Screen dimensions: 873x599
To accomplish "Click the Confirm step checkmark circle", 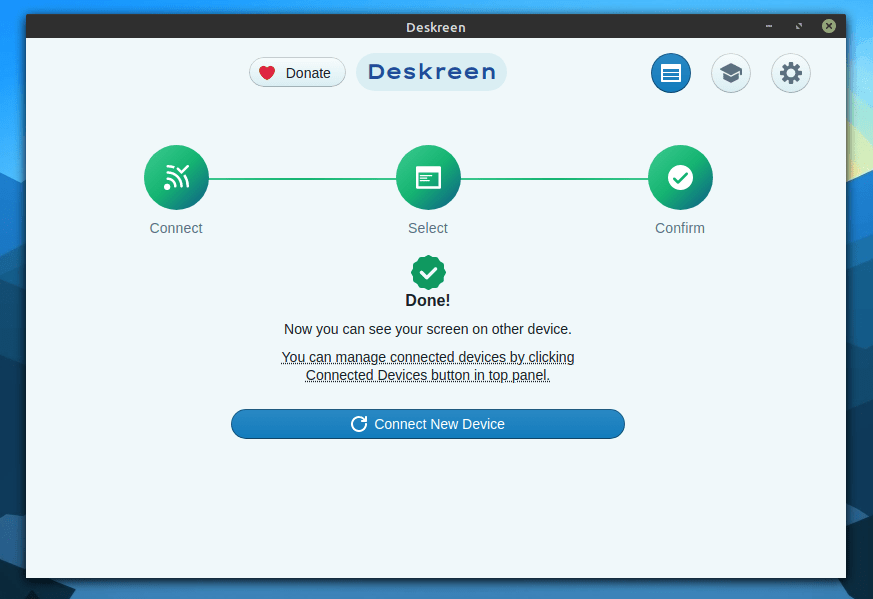I will click(x=680, y=178).
